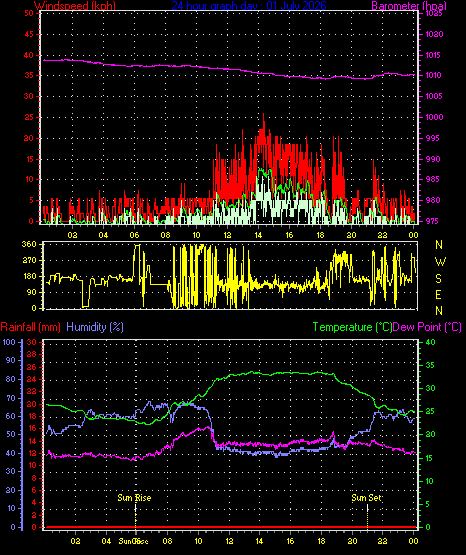This screenshot has height=555, width=466.
Task: Click 35 on the Temperature axis
Action: (x=430, y=365)
